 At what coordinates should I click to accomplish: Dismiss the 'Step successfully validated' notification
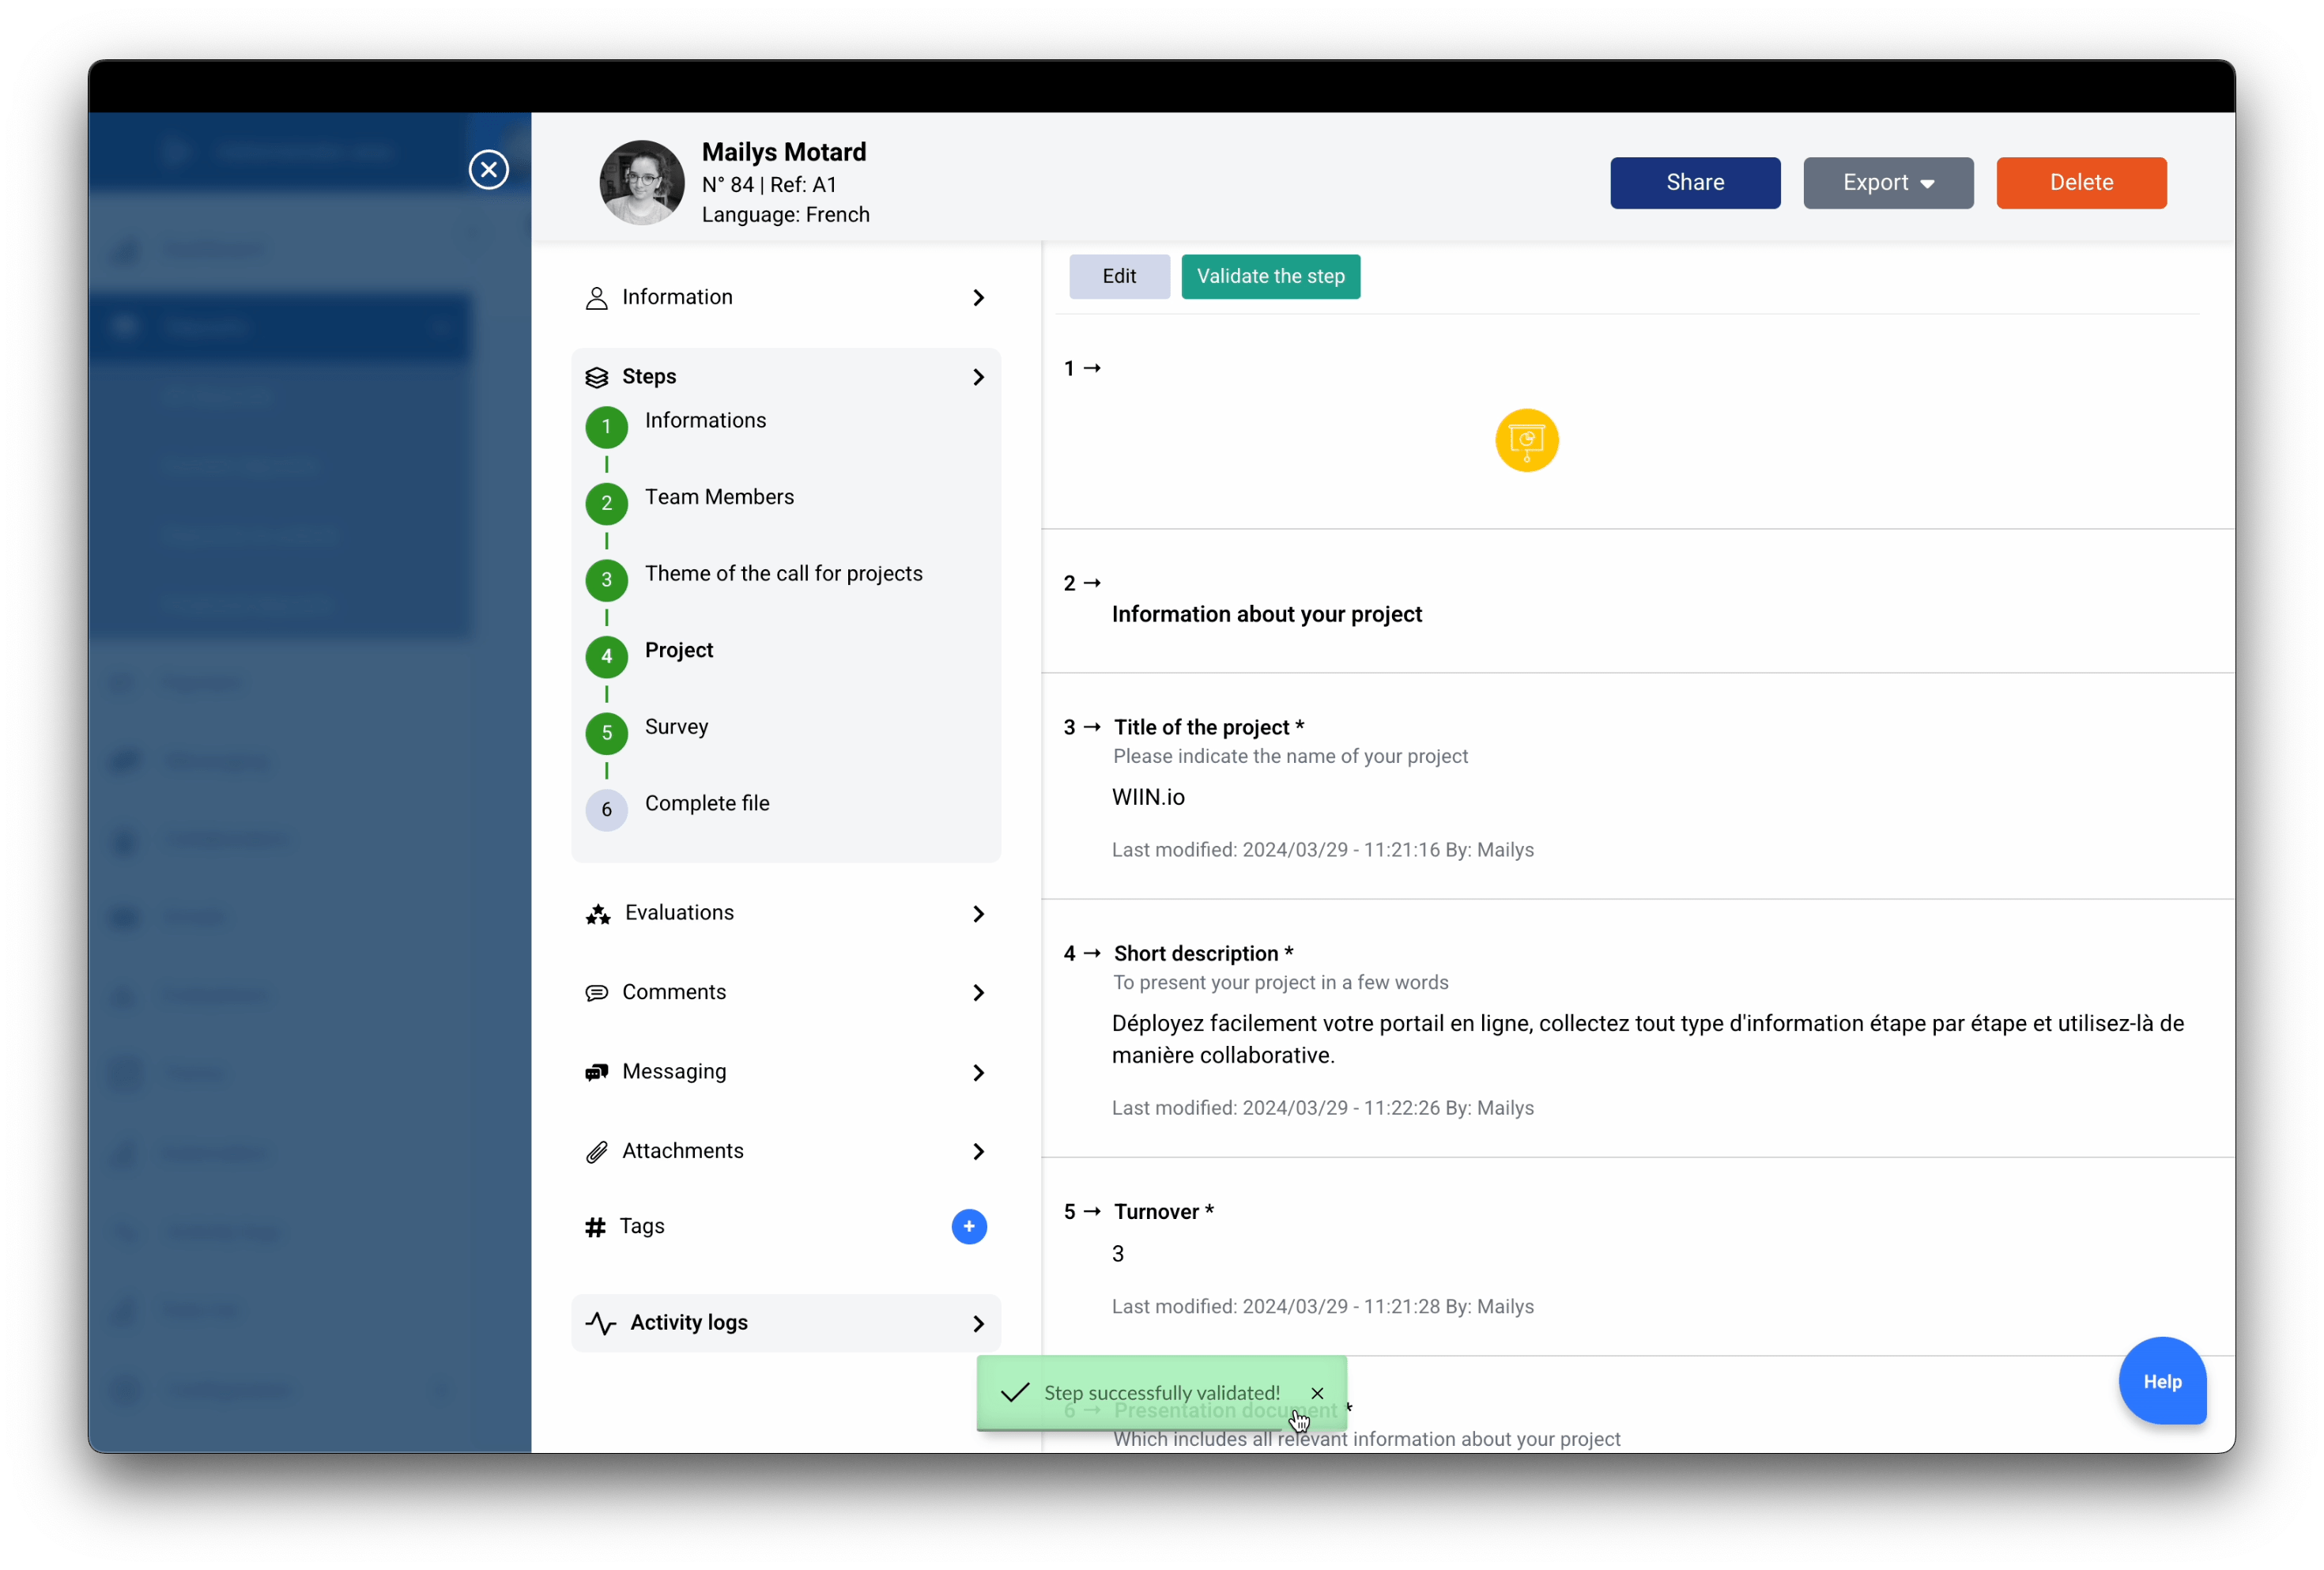click(1317, 1393)
